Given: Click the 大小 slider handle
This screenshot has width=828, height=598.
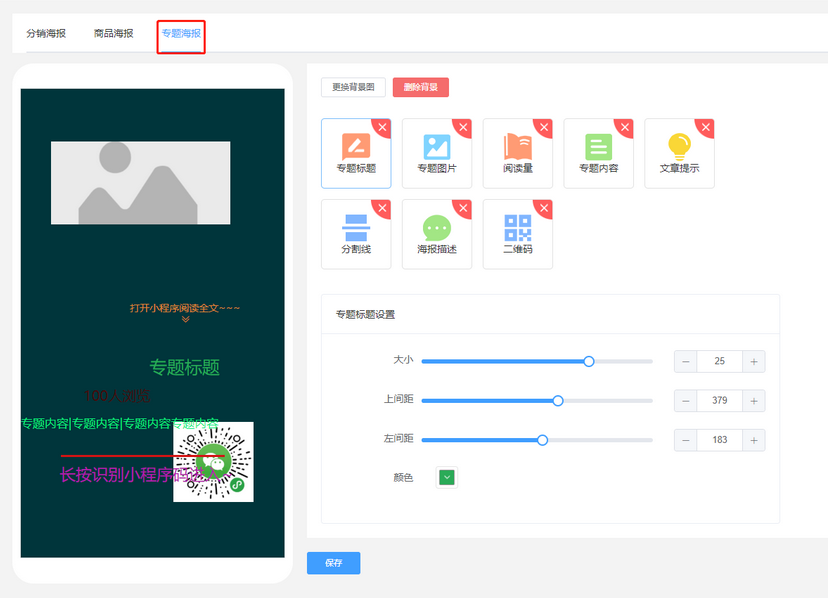Looking at the screenshot, I should pos(589,361).
